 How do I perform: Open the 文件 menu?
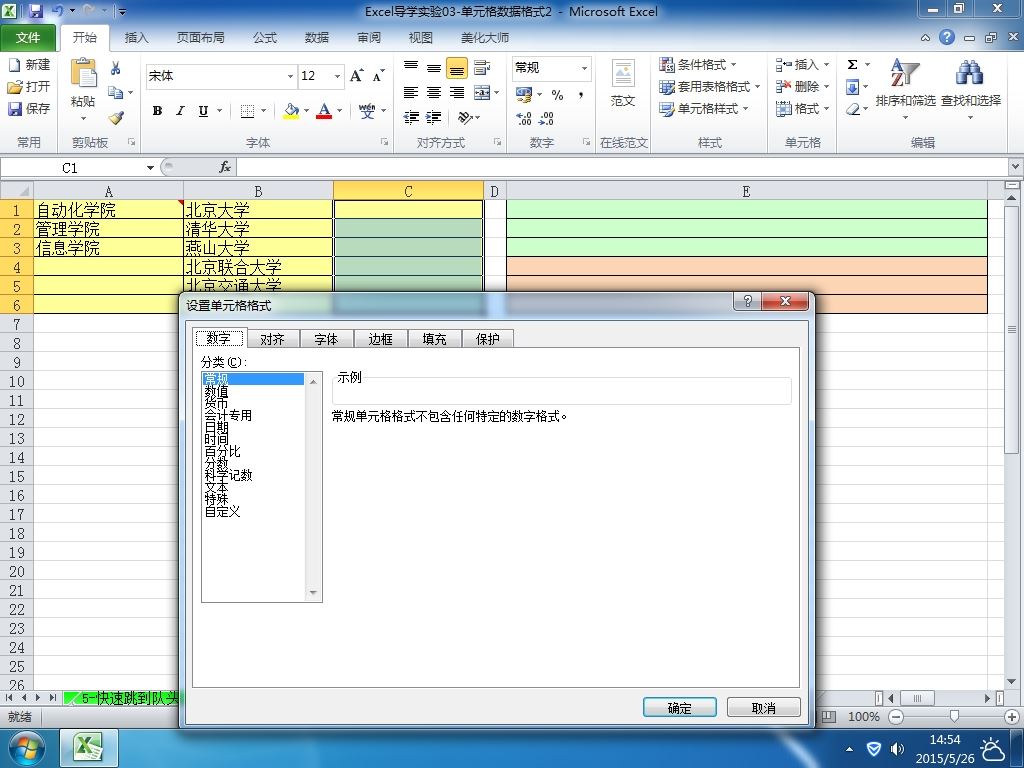point(27,38)
